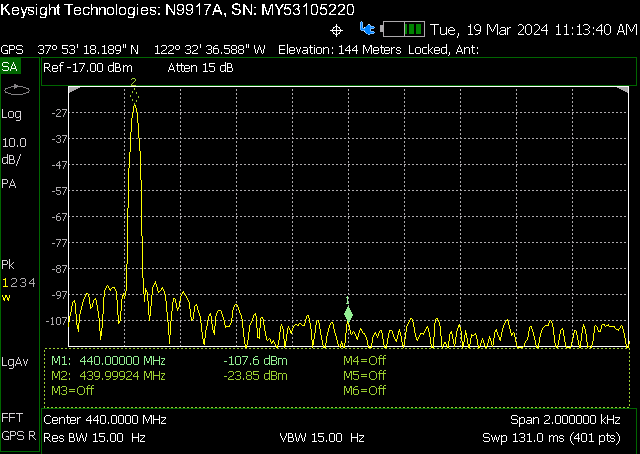The image size is (640, 454).
Task: Open the Log scale type setting
Action: (x=12, y=114)
